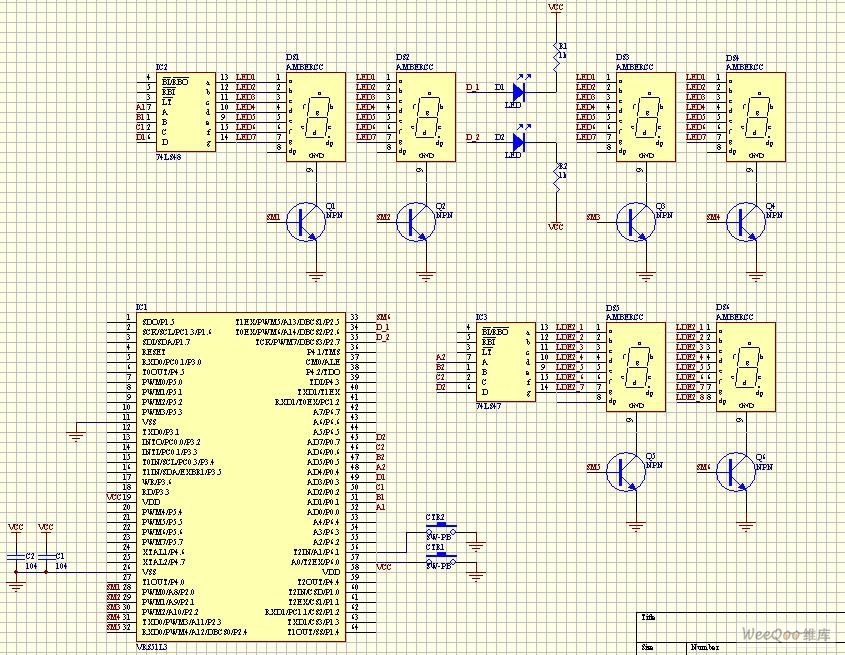
Task: Click the C1 capacitor symbol
Action: click(46, 555)
